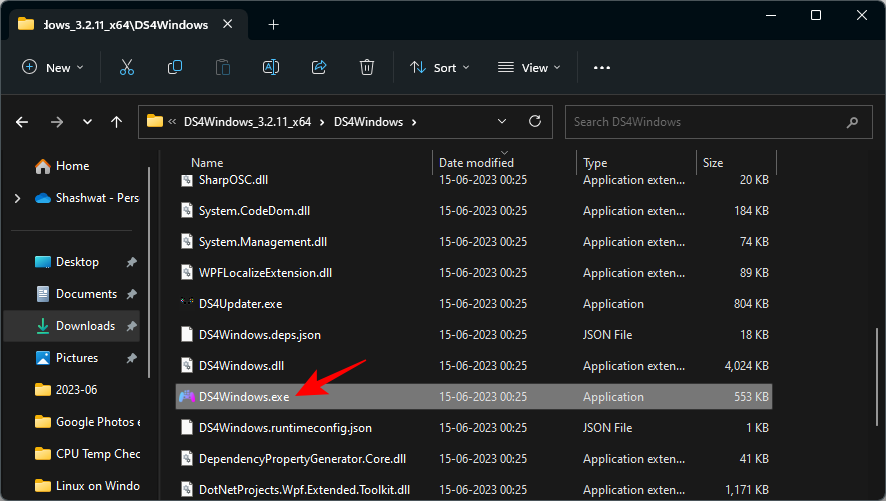Go back with the left arrow

click(x=22, y=122)
